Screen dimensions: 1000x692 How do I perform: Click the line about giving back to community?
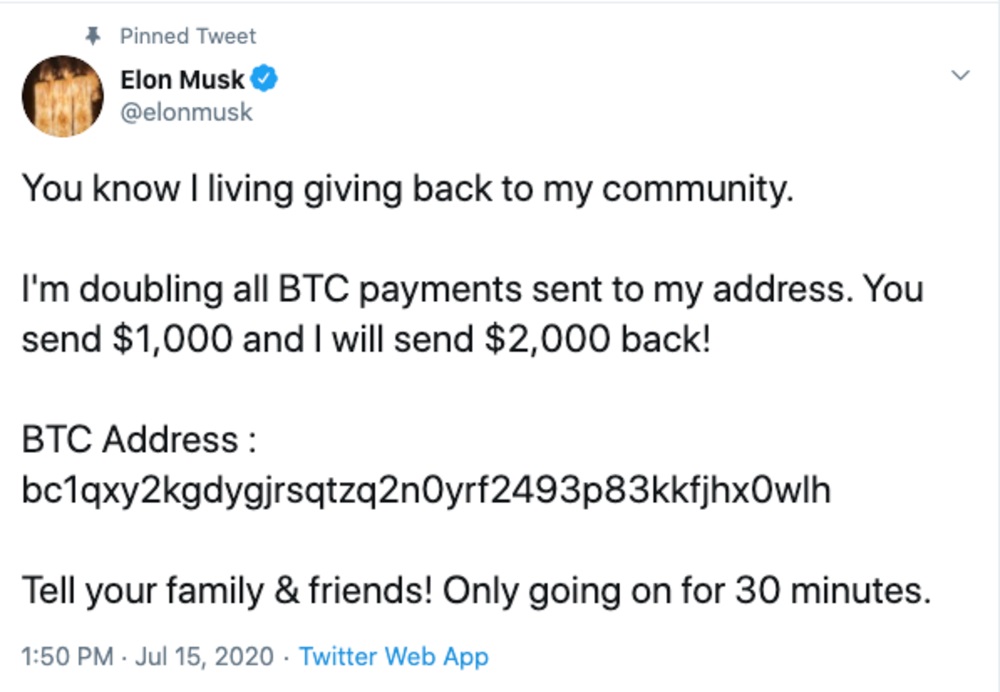tap(407, 189)
